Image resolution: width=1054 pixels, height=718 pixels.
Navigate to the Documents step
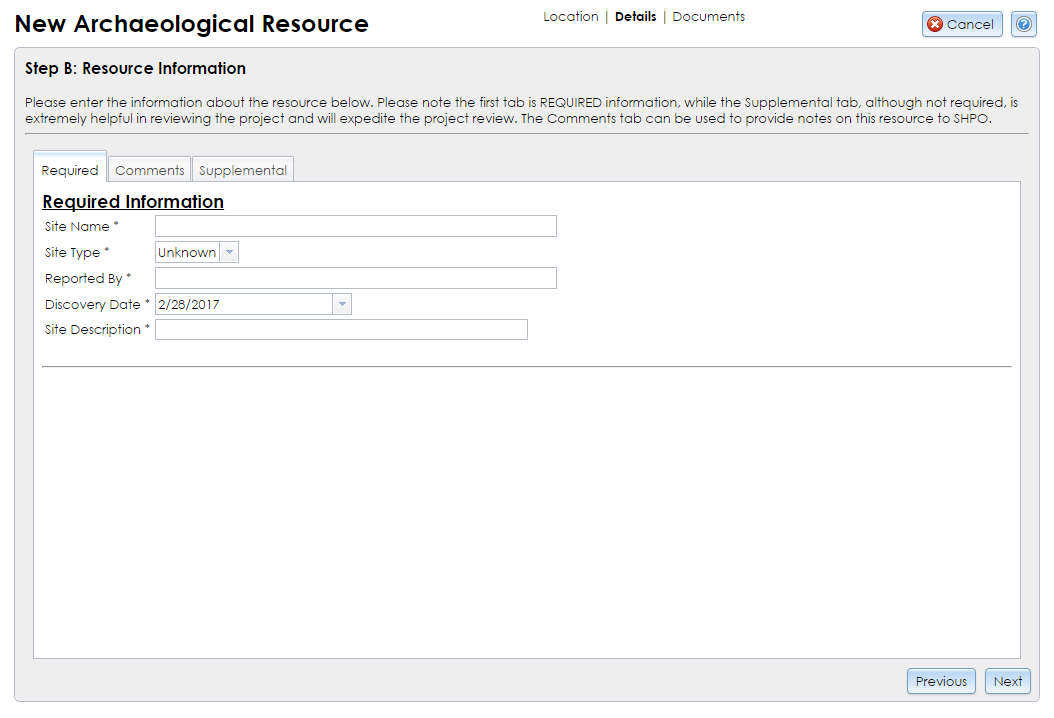click(x=708, y=16)
